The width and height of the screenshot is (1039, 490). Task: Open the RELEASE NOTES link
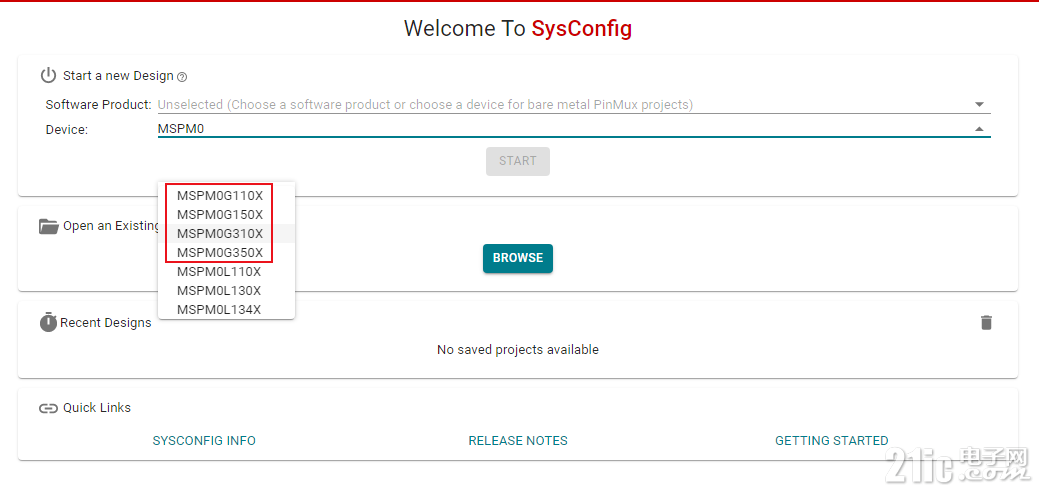518,440
